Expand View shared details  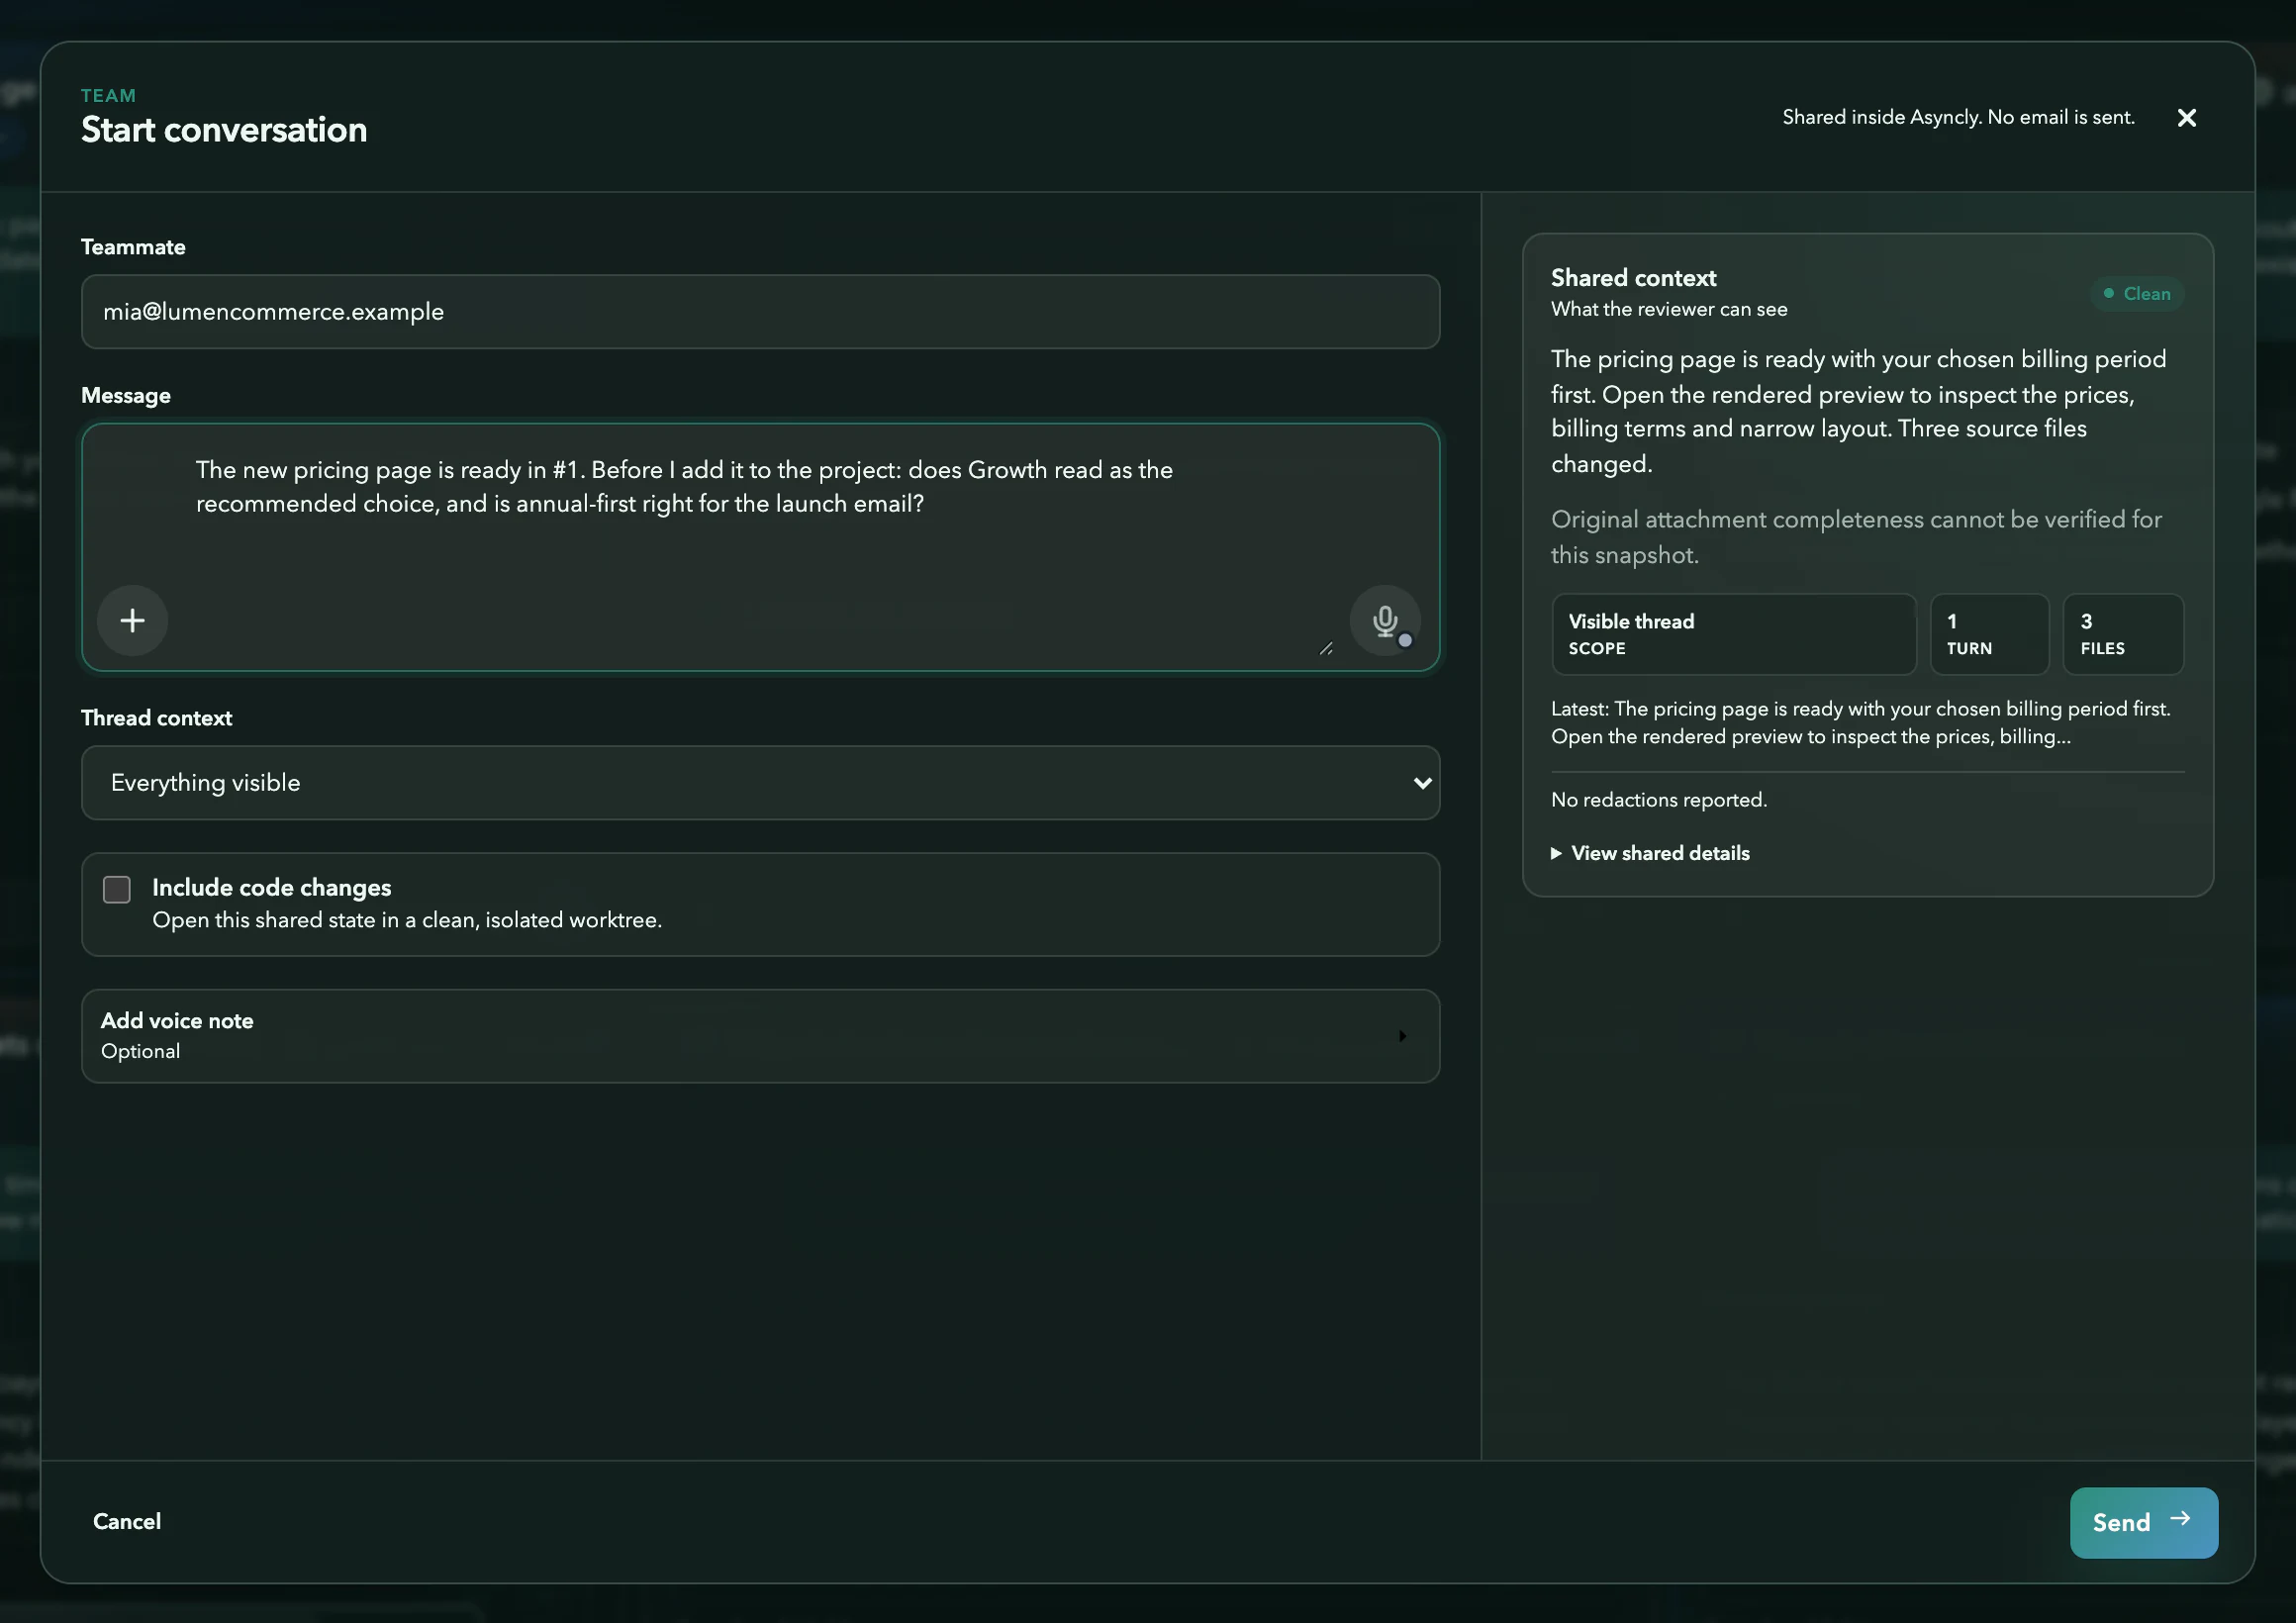pyautogui.click(x=1650, y=853)
